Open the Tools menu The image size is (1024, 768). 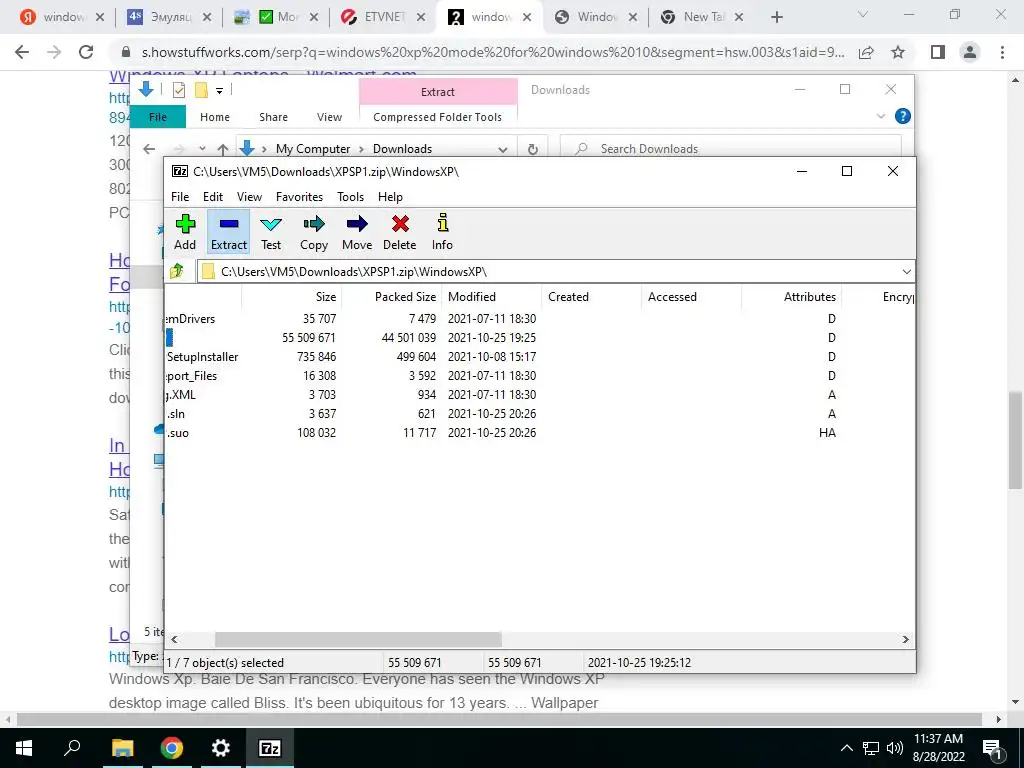tap(351, 197)
